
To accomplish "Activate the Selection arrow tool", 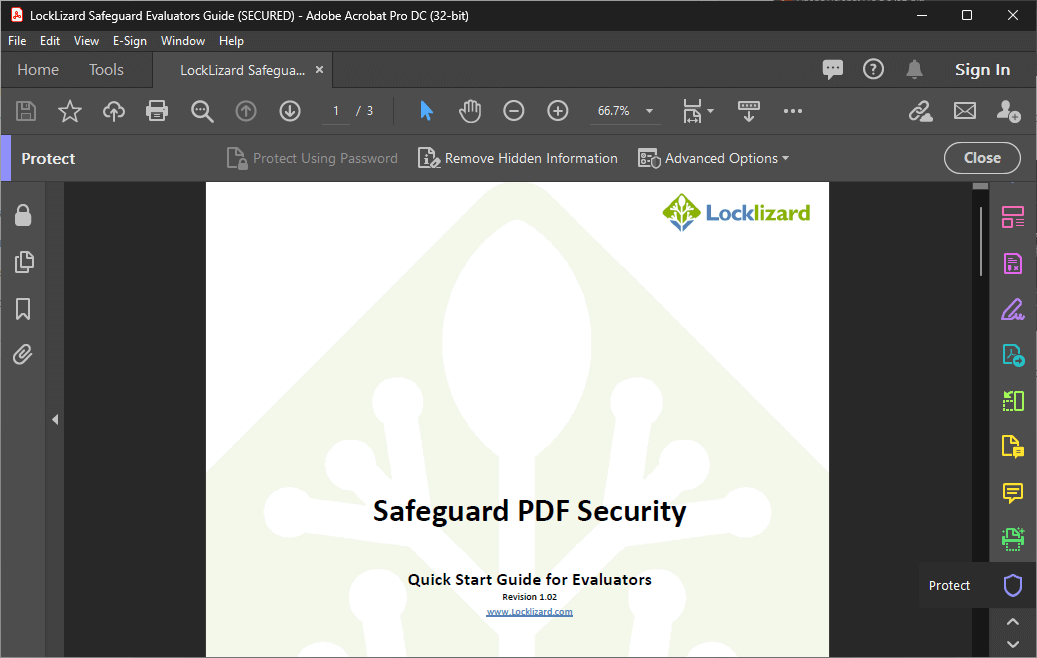I will point(427,111).
